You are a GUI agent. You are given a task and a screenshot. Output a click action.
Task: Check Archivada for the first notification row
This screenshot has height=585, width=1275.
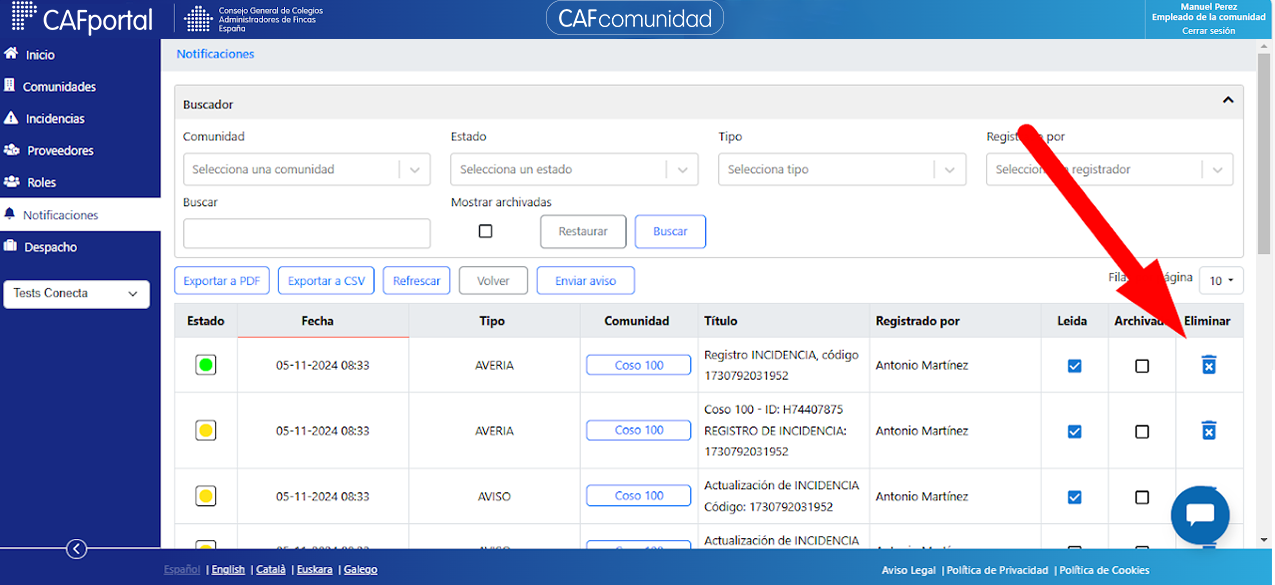pos(1142,366)
